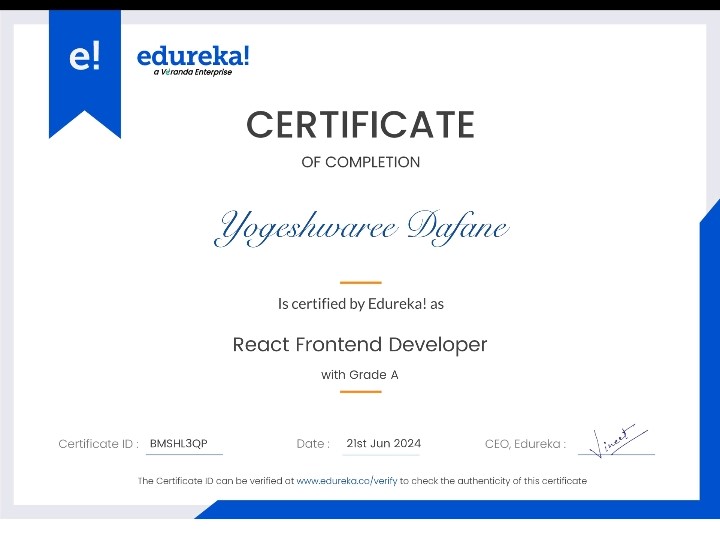Select the name Yogeshwaree Dafane
This screenshot has height=557, width=720.
coord(361,228)
